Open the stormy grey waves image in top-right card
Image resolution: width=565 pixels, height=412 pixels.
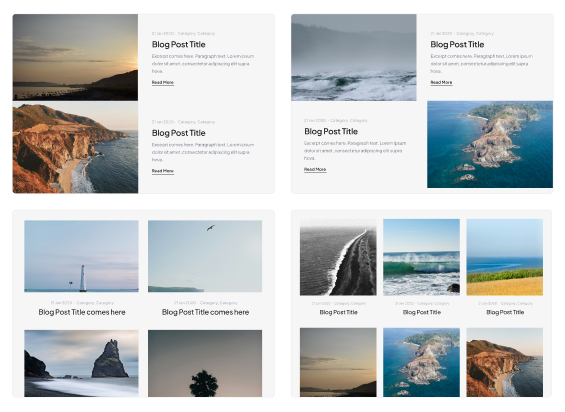click(x=354, y=57)
